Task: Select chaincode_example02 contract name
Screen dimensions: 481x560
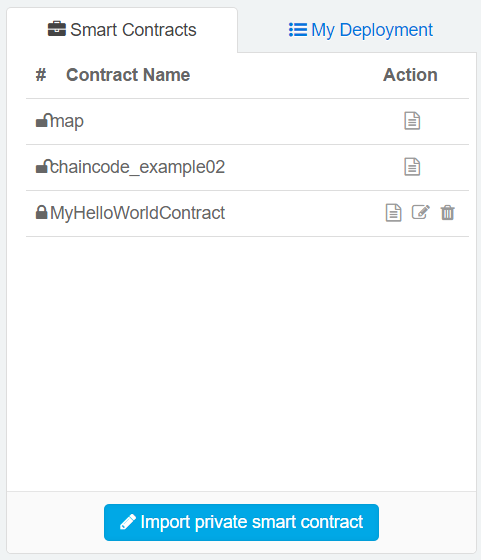Action: click(137, 167)
